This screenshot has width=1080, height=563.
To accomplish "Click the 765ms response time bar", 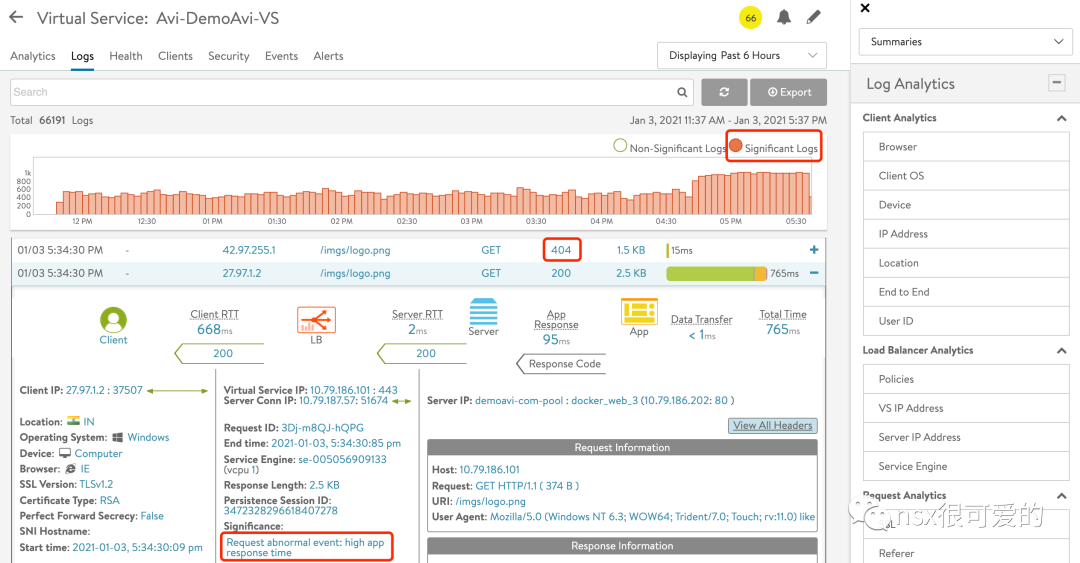I will coord(716,274).
